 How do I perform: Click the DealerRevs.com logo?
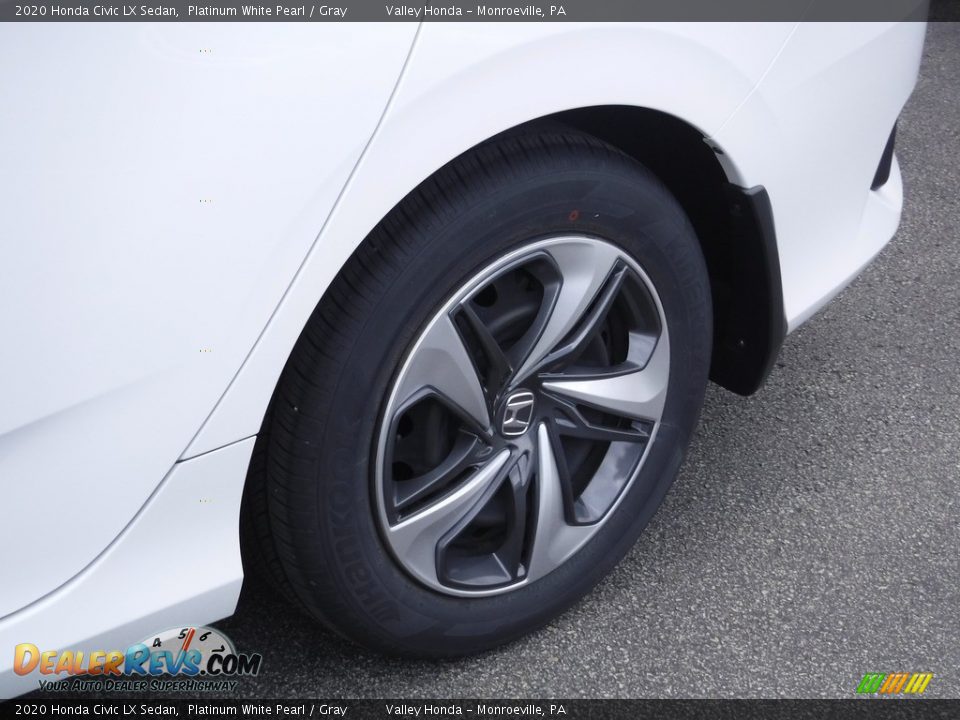(x=137, y=661)
